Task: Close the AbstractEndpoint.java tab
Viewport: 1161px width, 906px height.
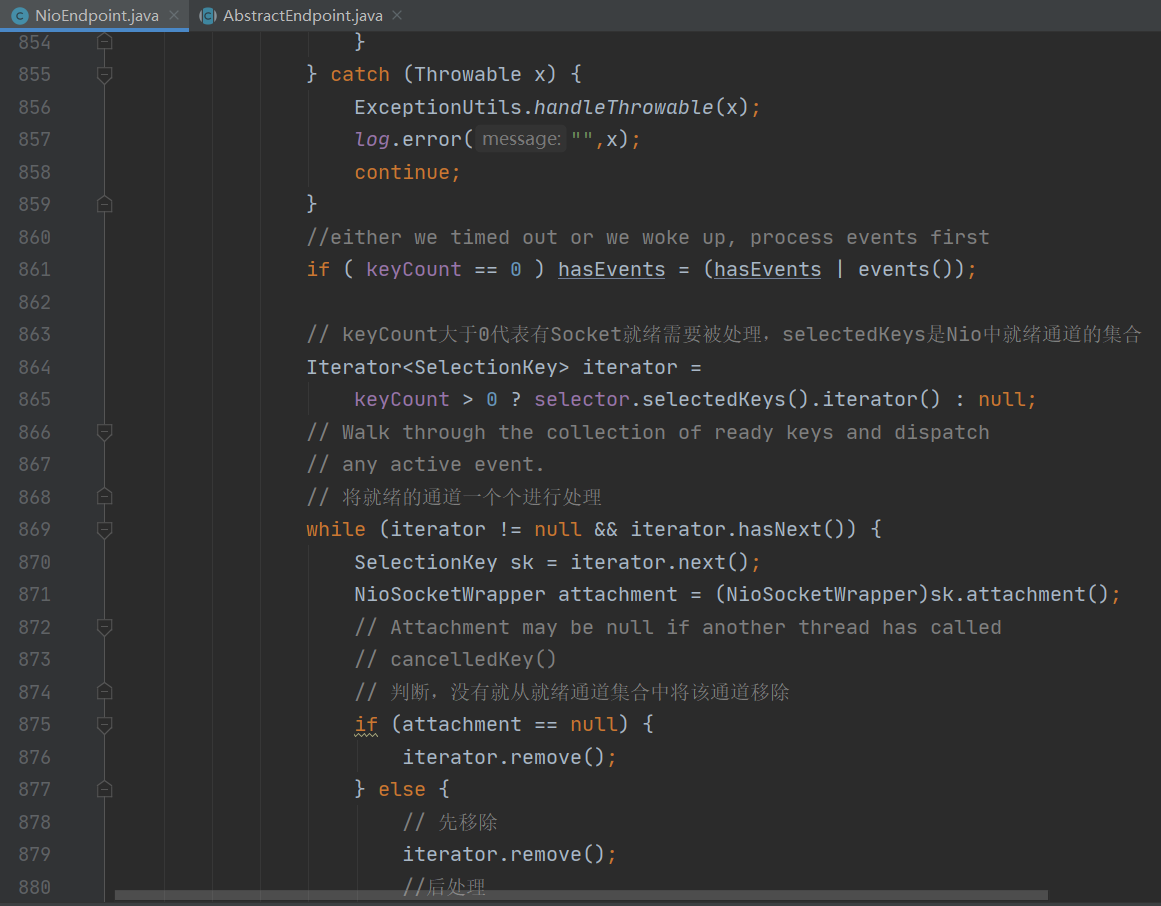Action: (x=397, y=16)
